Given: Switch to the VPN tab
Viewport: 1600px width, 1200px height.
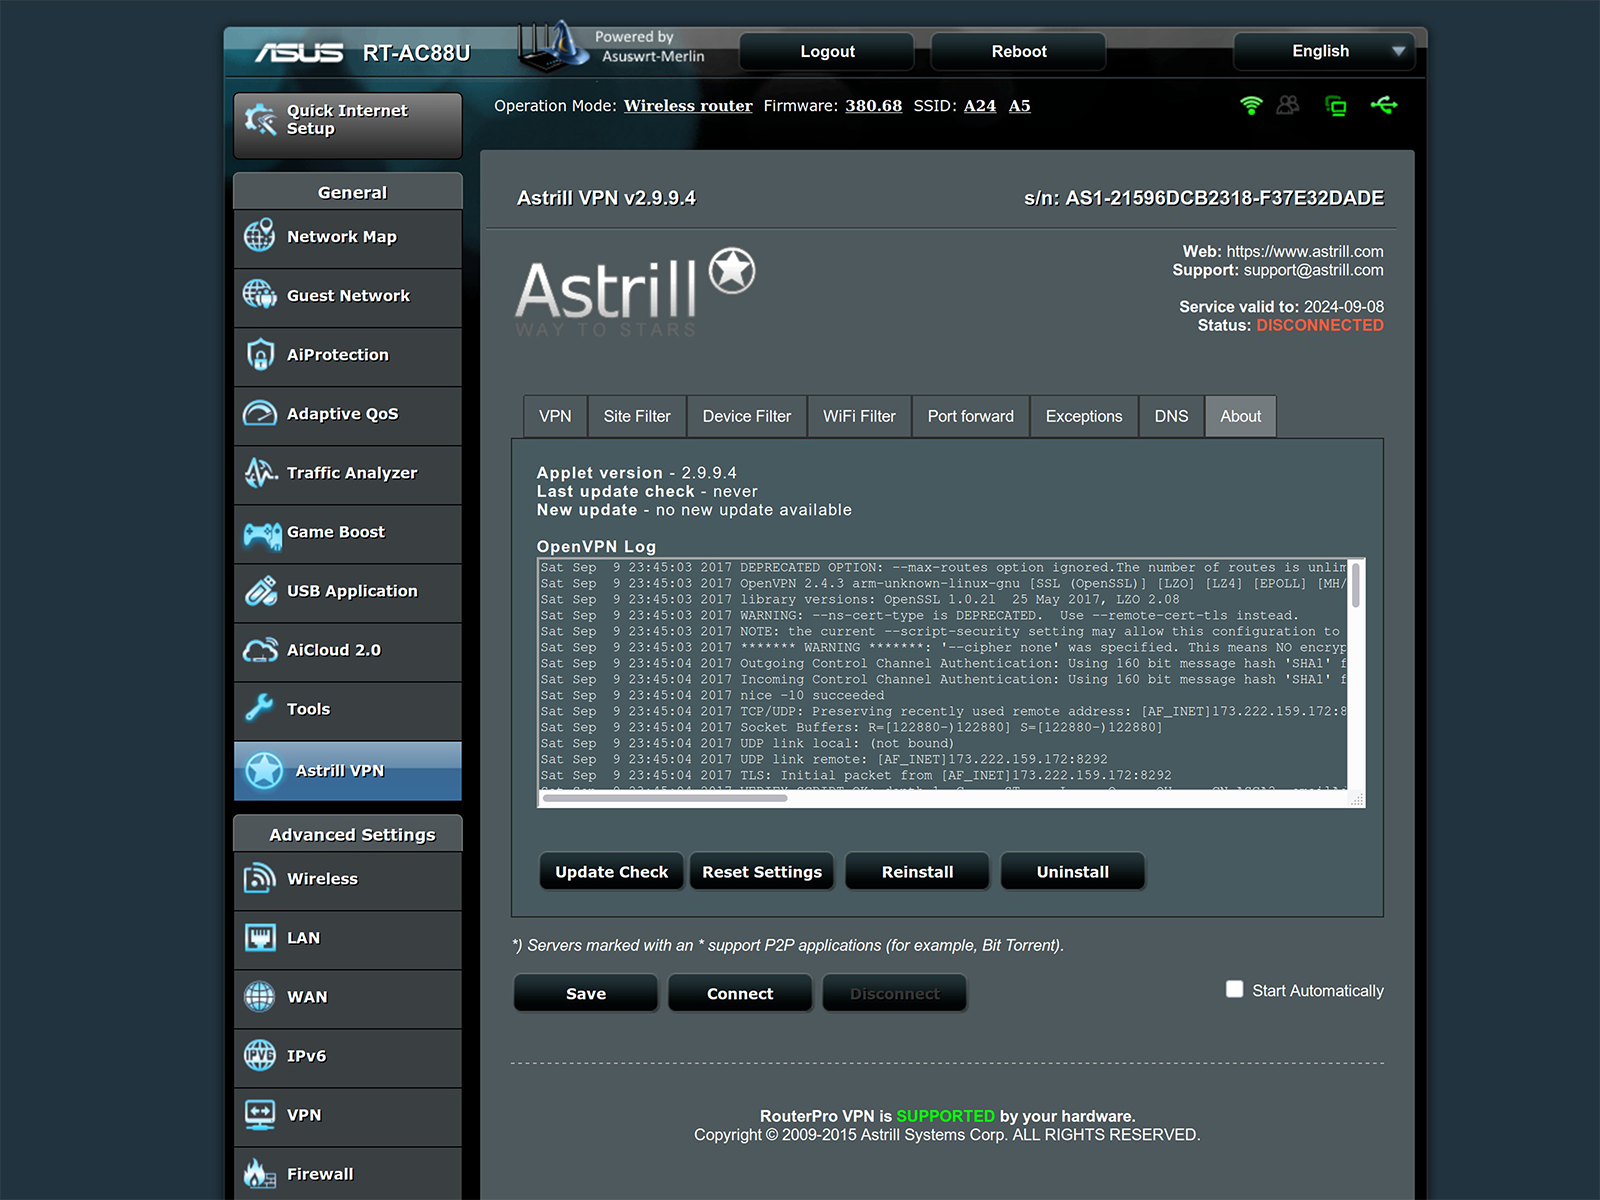Looking at the screenshot, I should tap(555, 416).
